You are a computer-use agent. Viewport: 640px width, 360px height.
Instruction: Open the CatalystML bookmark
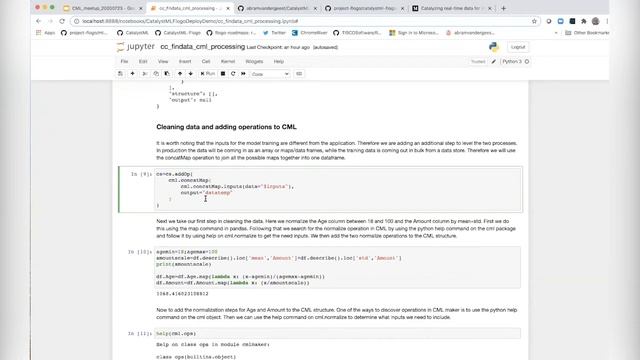pyautogui.click(x=133, y=33)
